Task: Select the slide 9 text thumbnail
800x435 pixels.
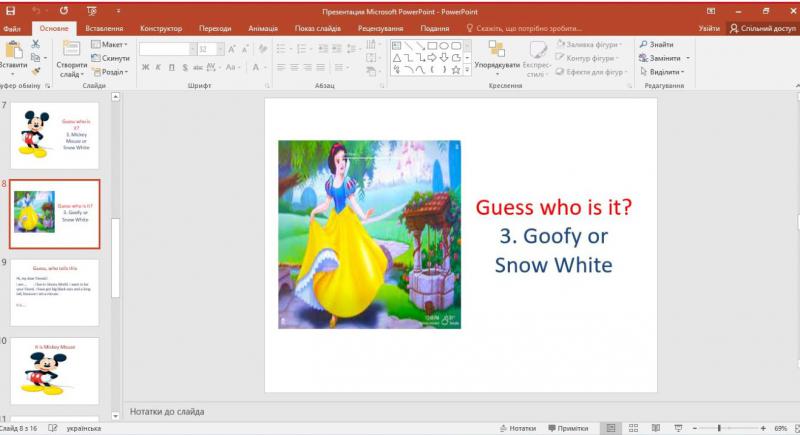Action: click(55, 293)
